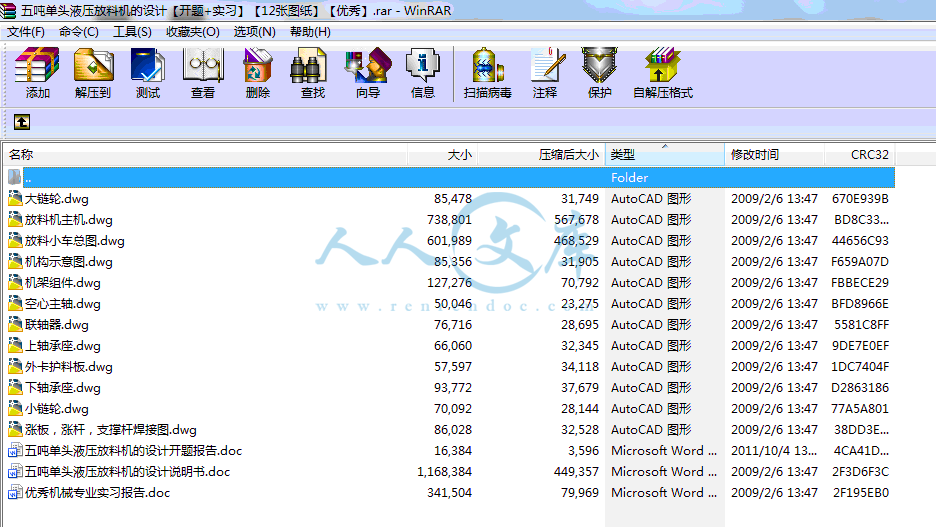Select file 外卡护料板.dwg
Viewport: 936px width, 527px height.
[69, 366]
